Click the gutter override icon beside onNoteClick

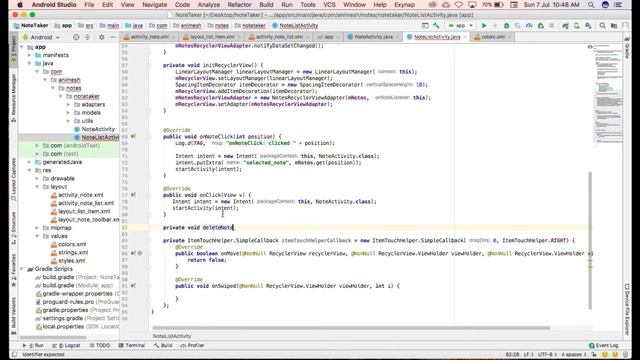[x=133, y=136]
